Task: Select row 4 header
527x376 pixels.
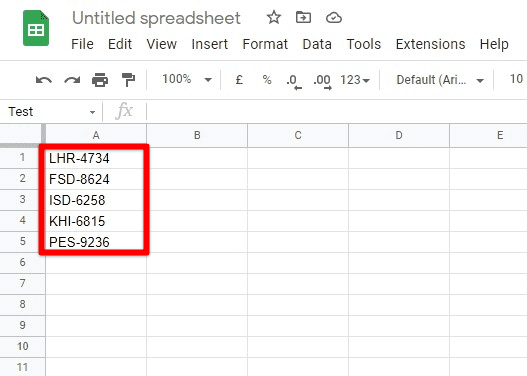Action: 22,221
